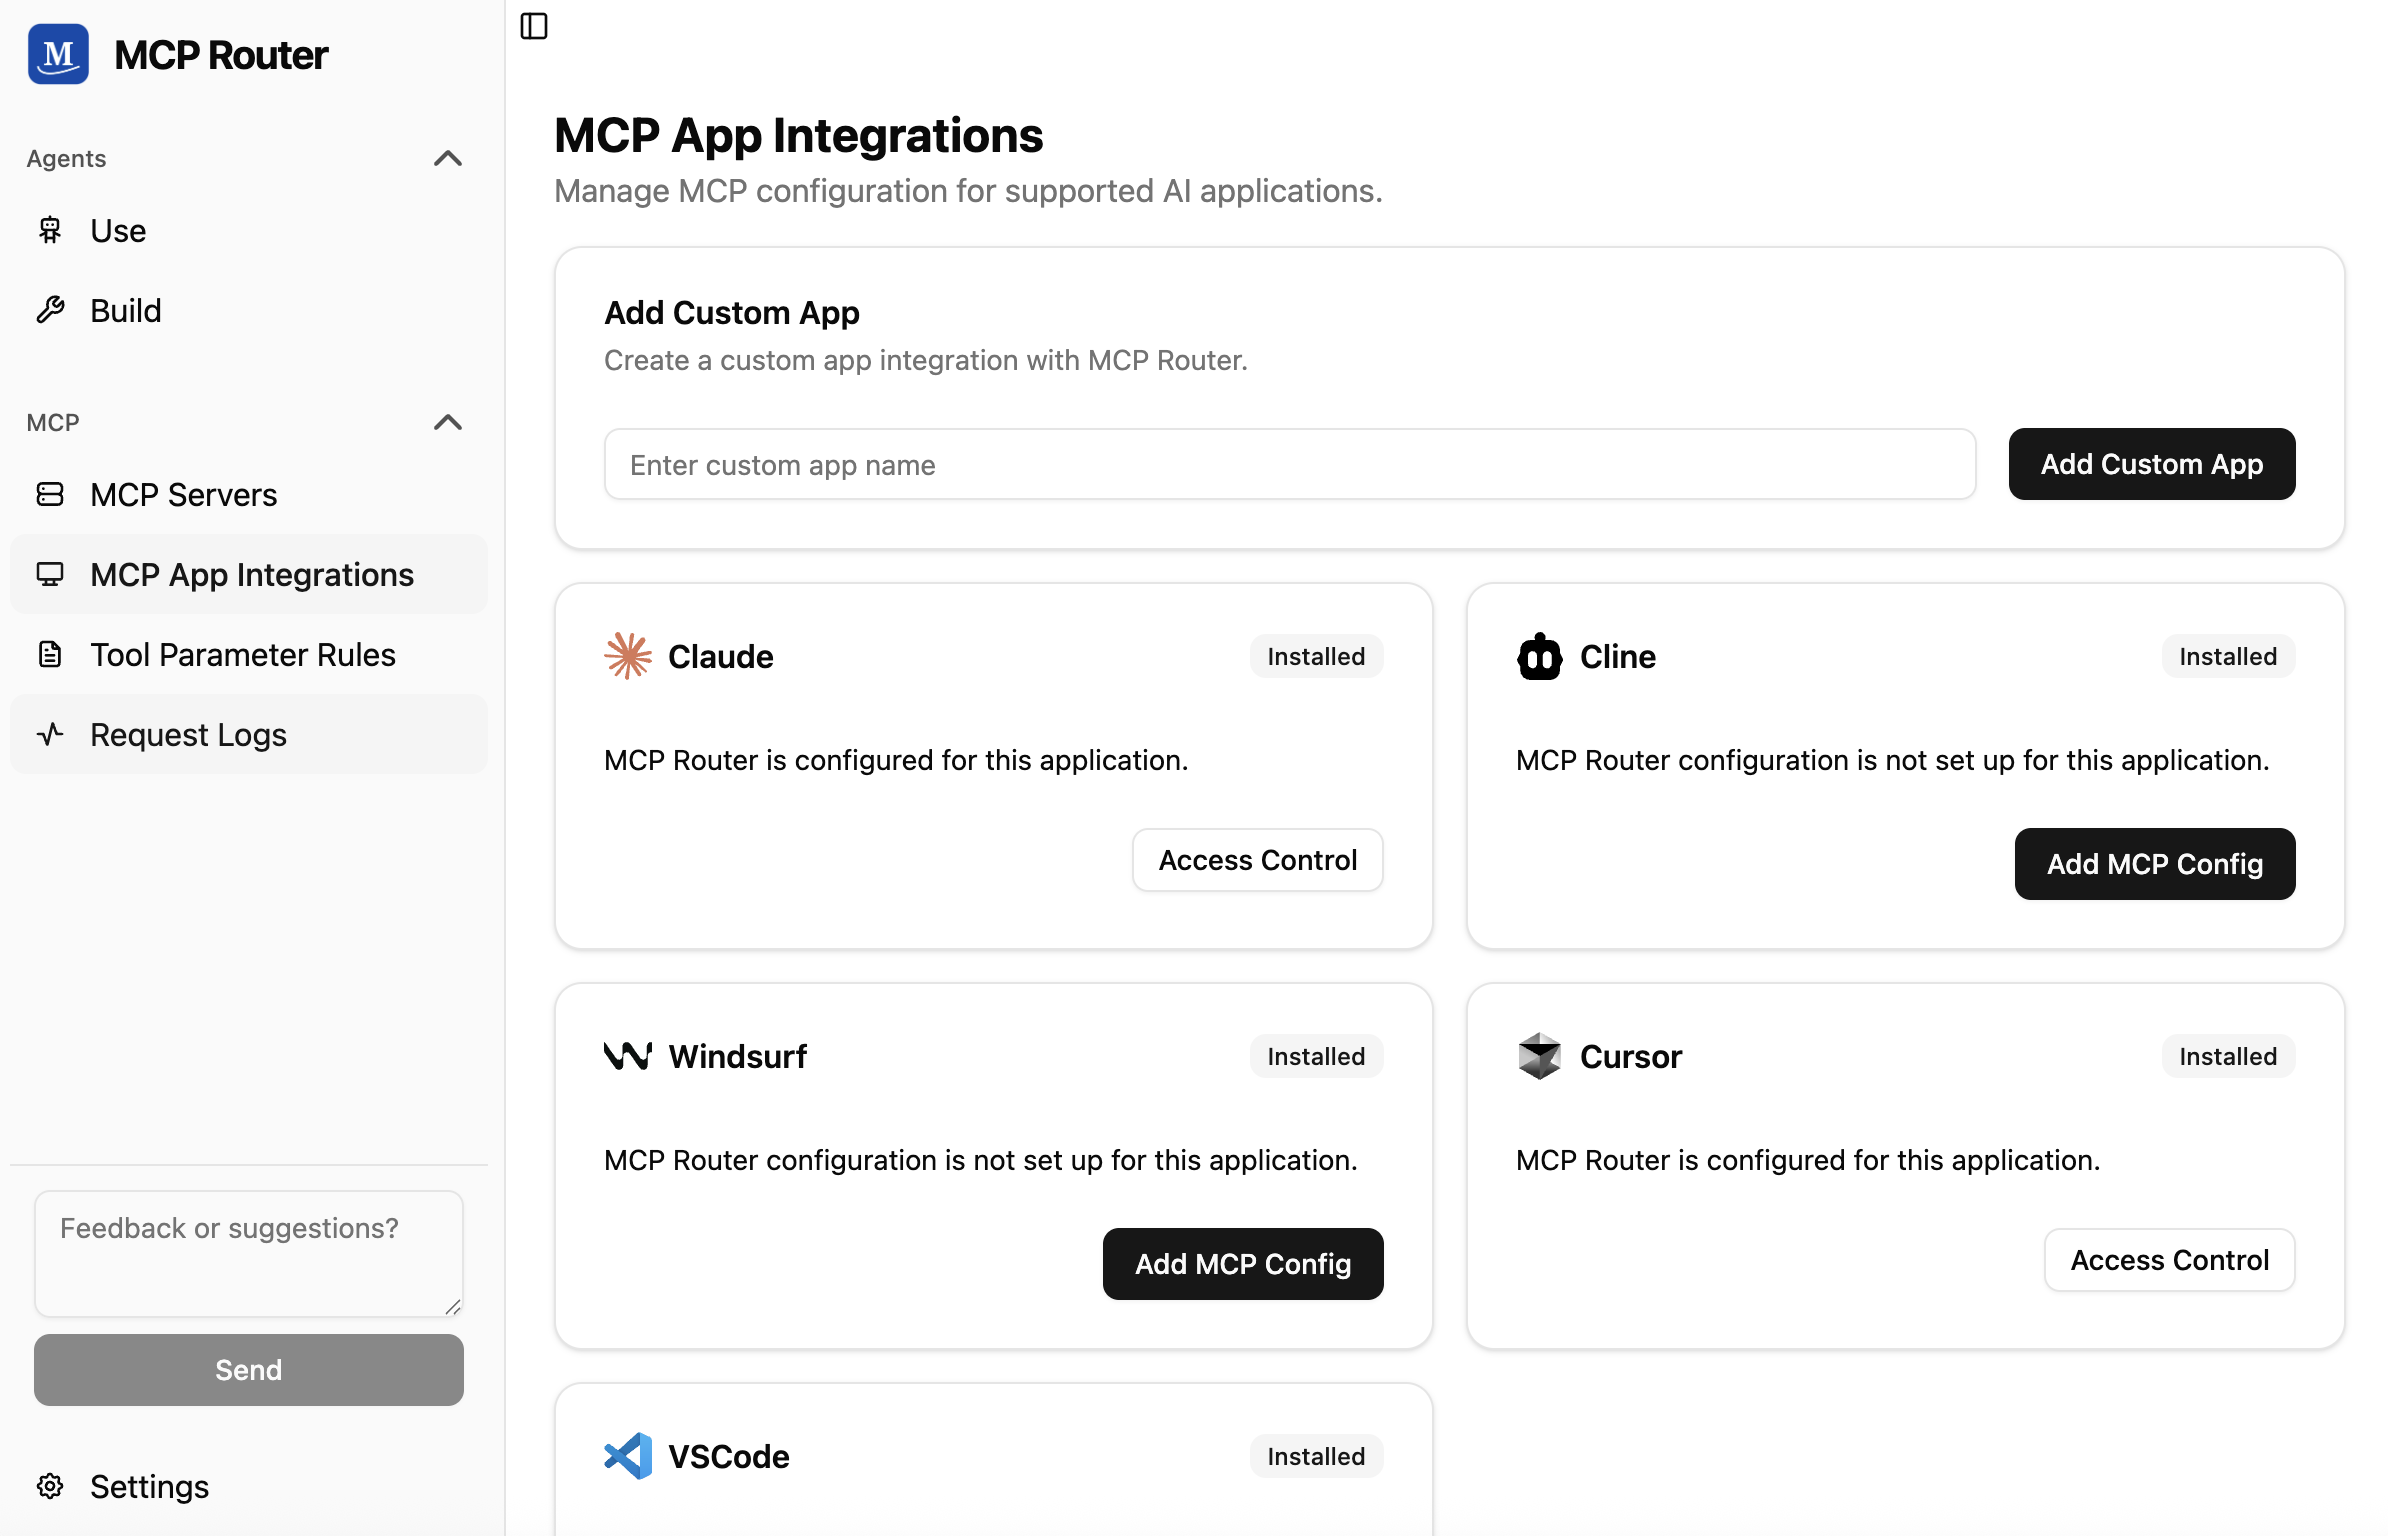The height and width of the screenshot is (1536, 2388).
Task: Click the Claude app starburst icon
Action: click(x=628, y=656)
